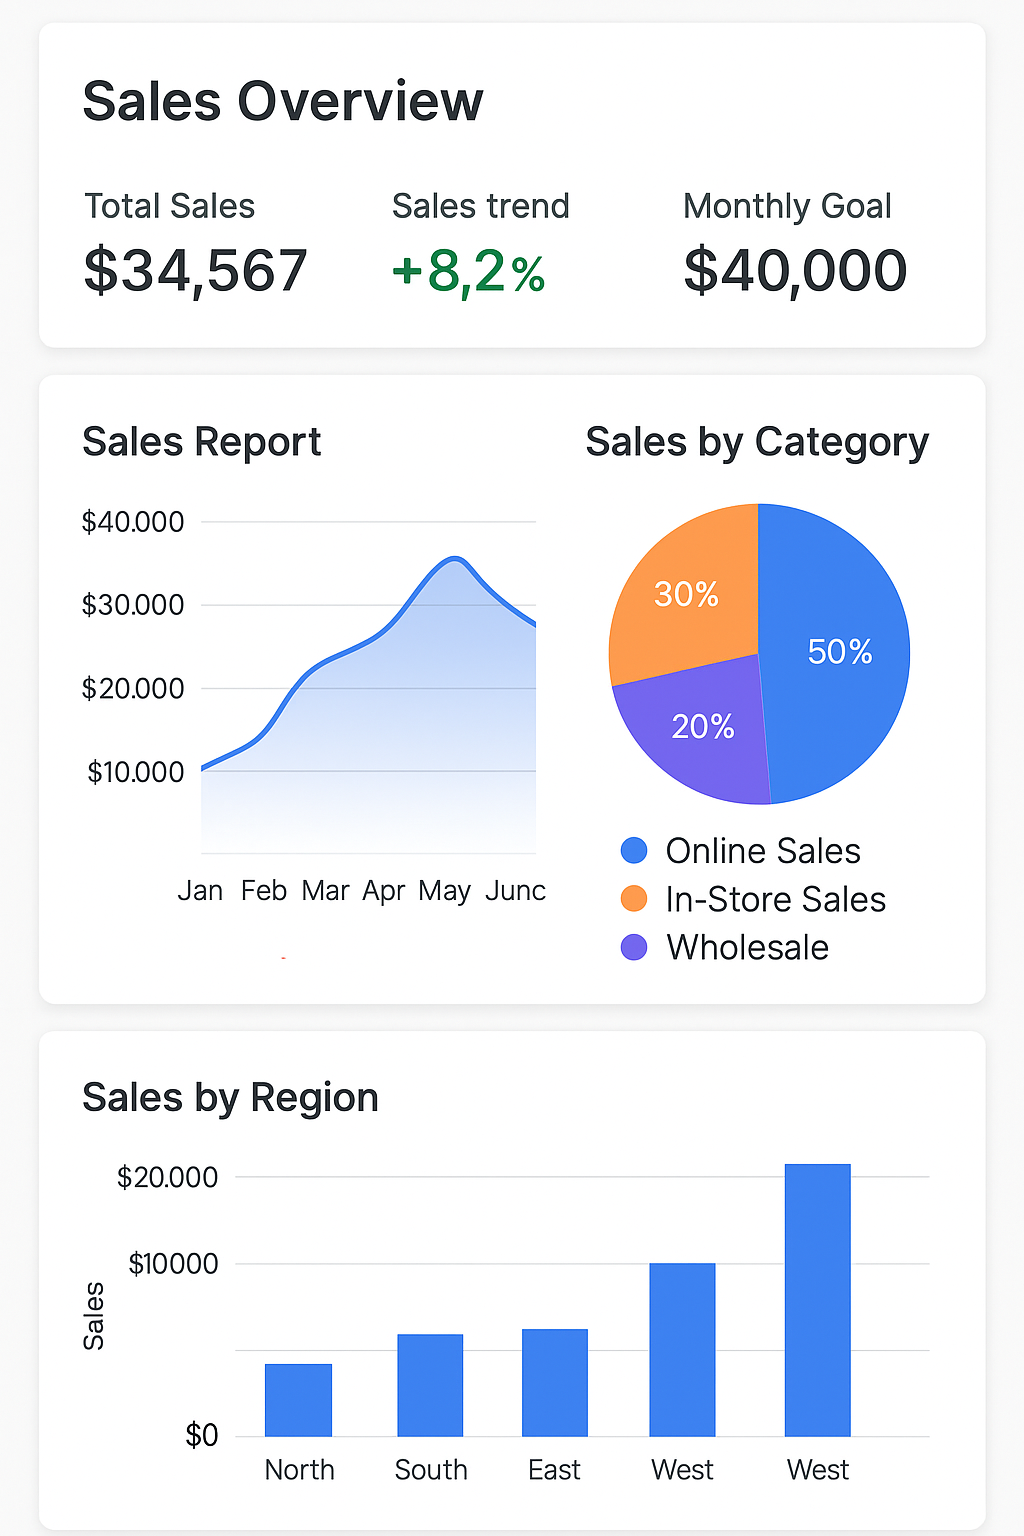Toggle the Wholesale legend label

point(747,947)
